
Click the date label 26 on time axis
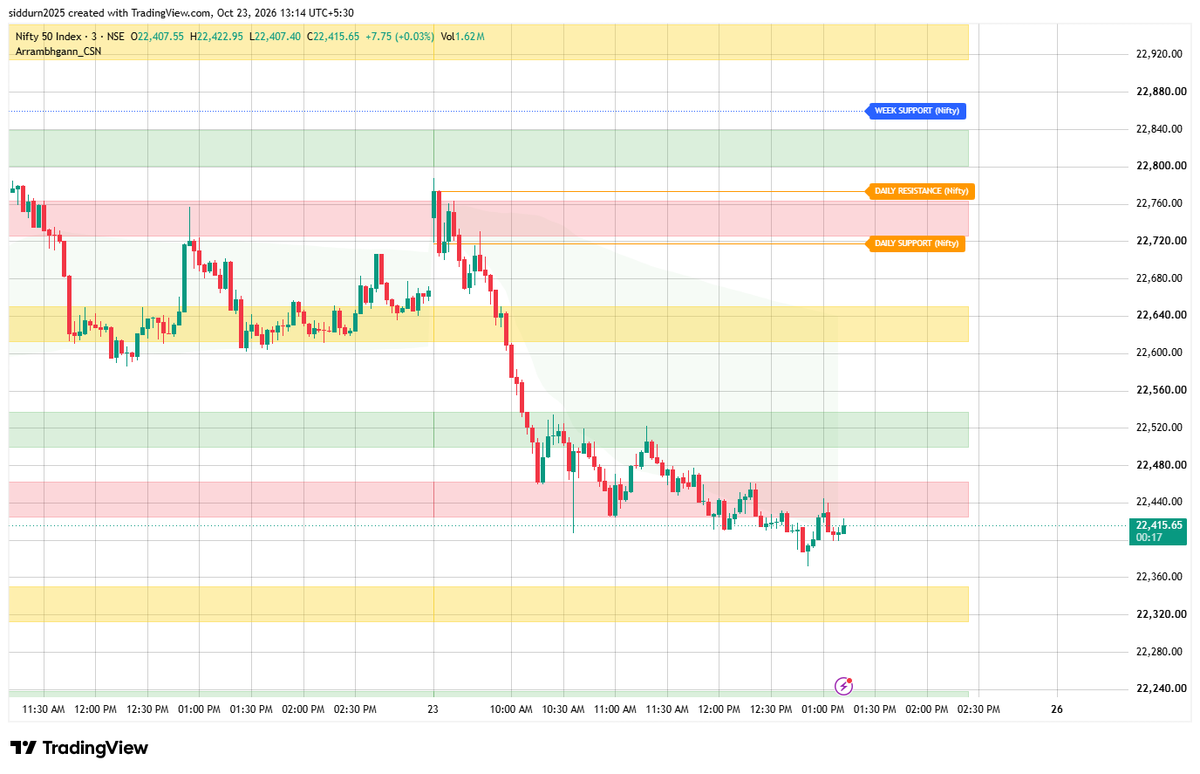[1057, 709]
